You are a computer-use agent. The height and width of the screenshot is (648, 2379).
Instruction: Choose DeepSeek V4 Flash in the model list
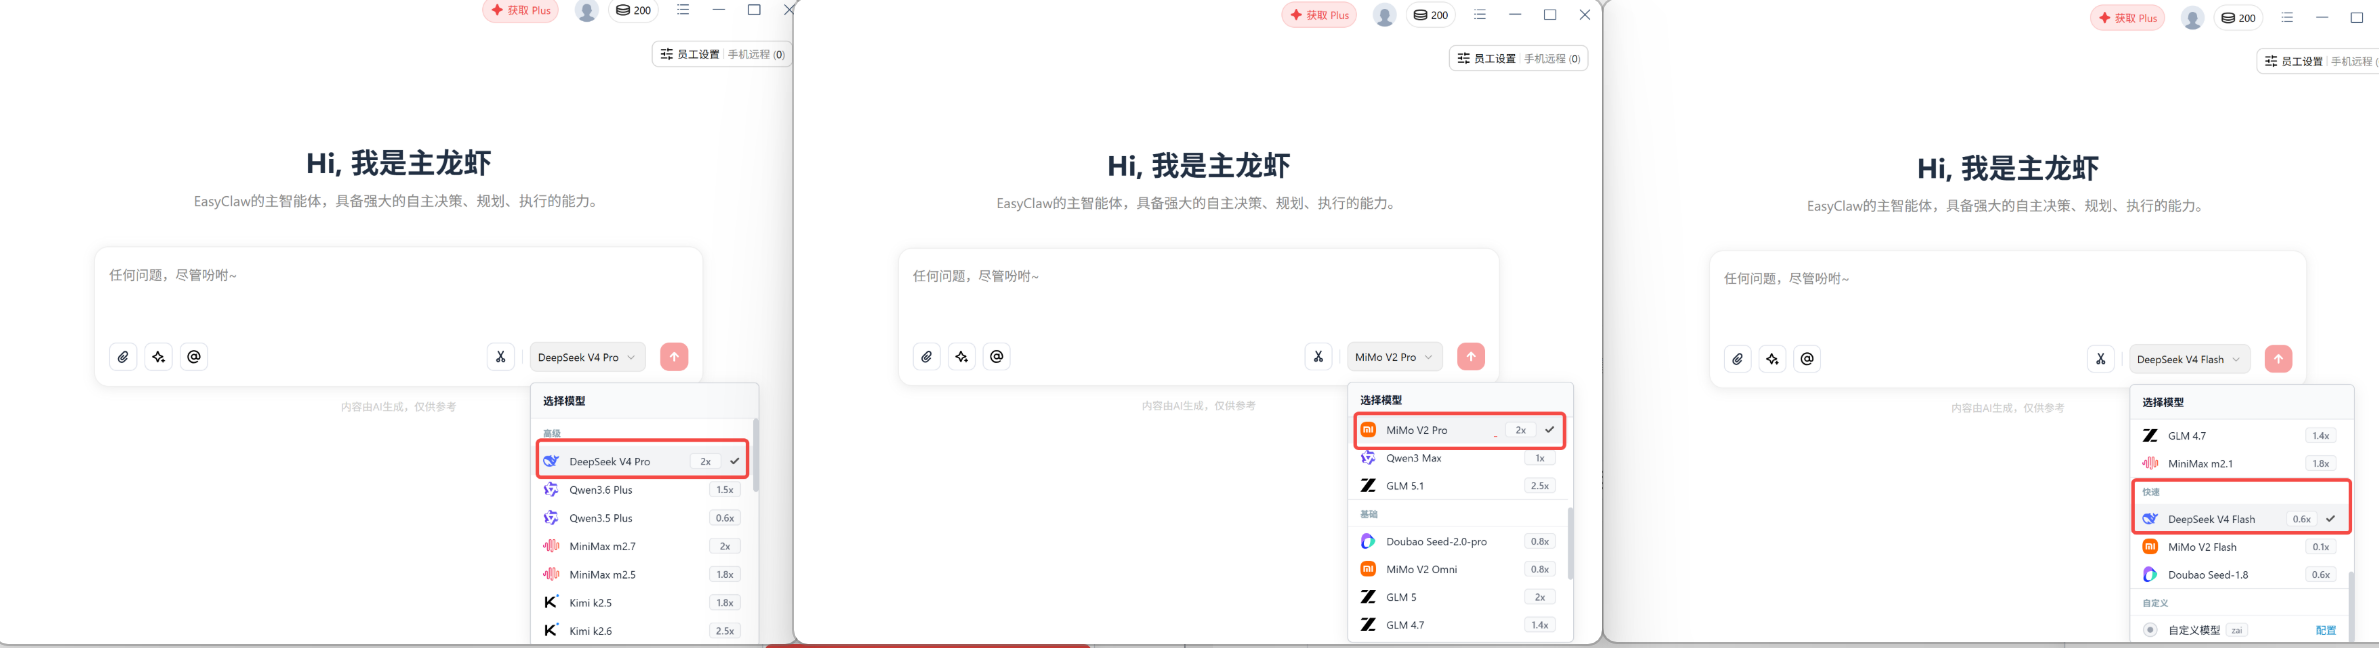pos(2241,519)
